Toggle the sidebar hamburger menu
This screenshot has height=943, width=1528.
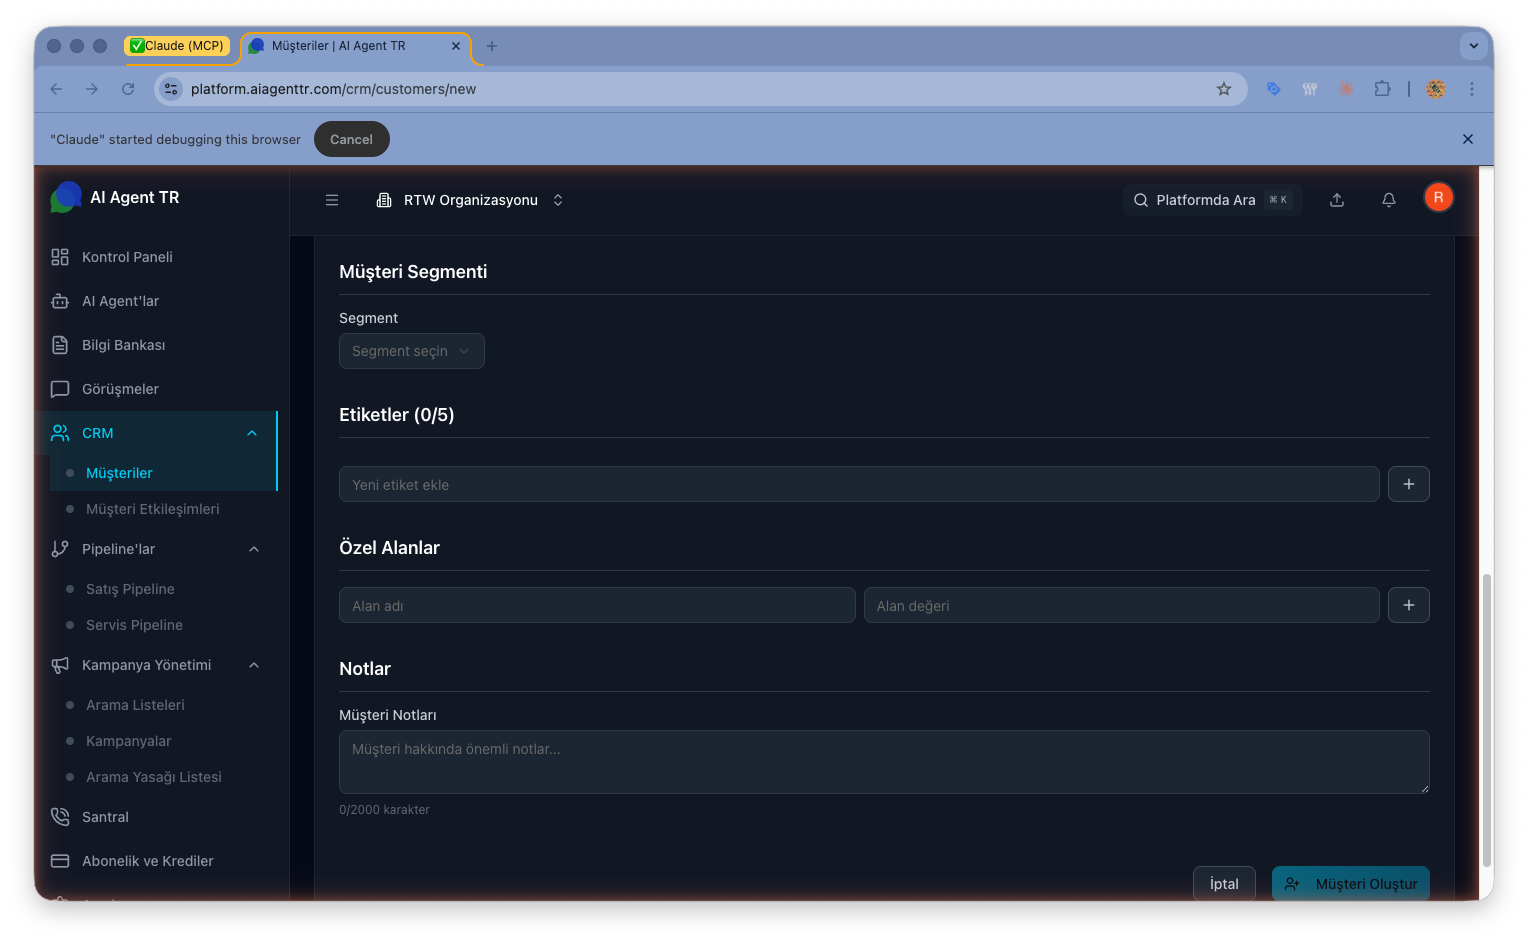[332, 200]
